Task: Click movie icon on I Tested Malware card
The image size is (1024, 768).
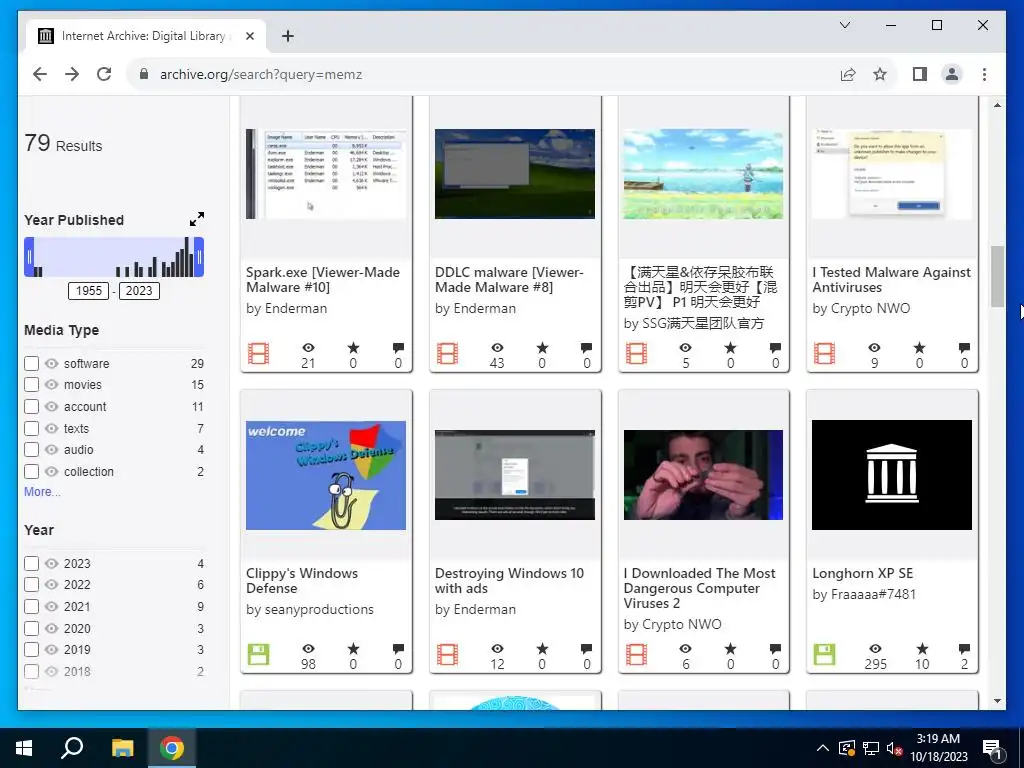Action: 824,354
